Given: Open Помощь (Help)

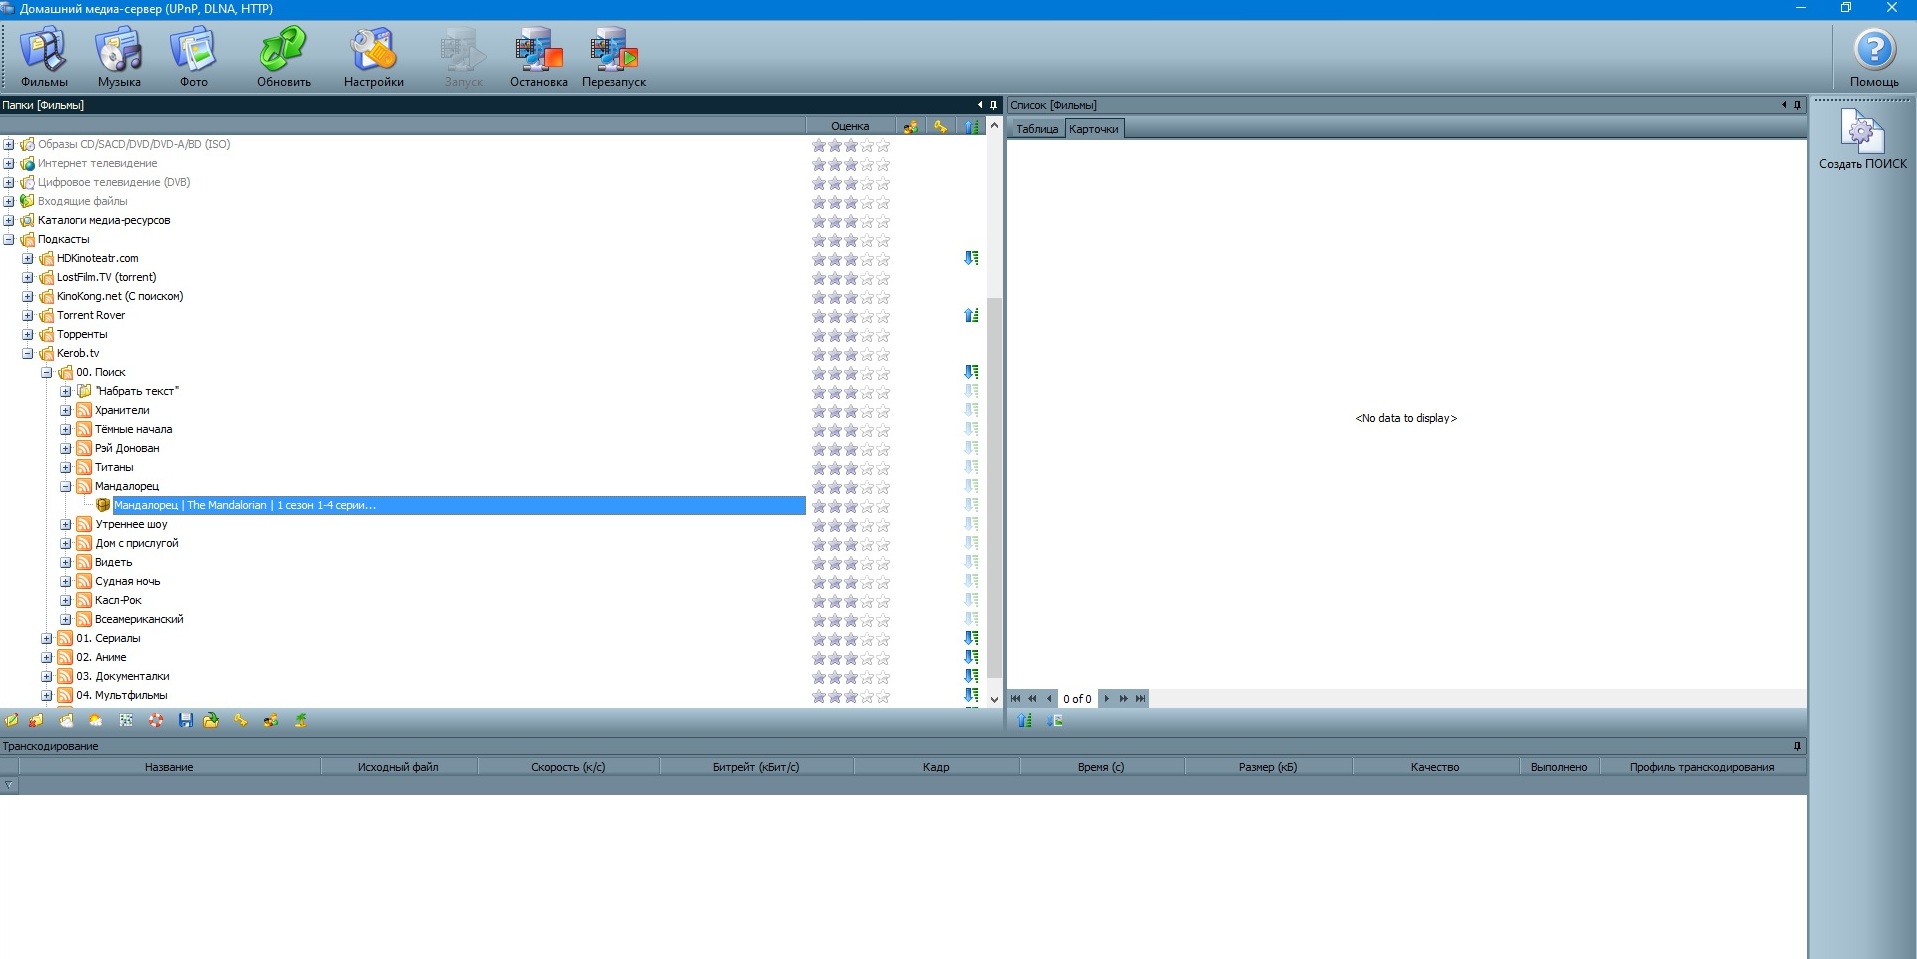Looking at the screenshot, I should coord(1873,58).
